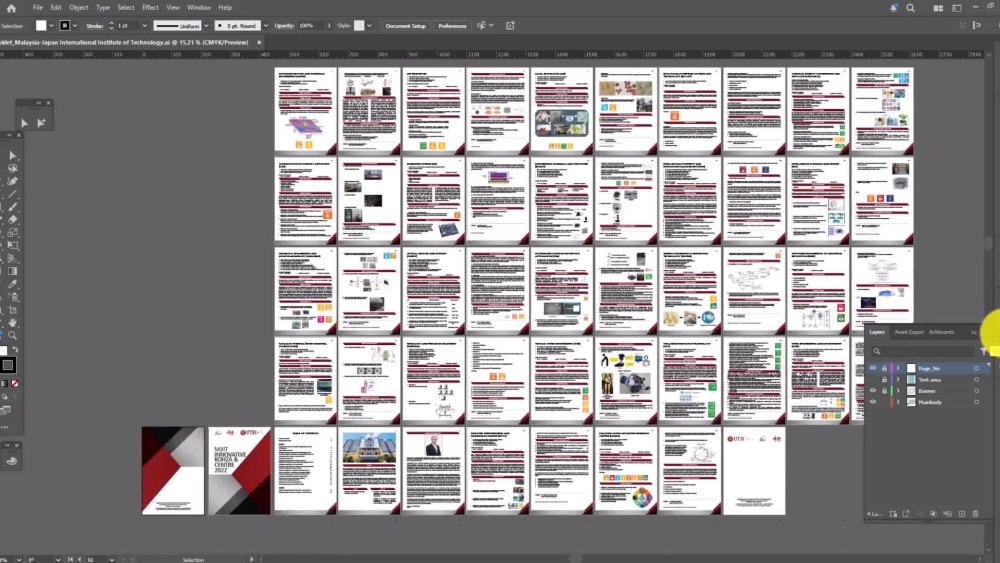Image resolution: width=1000 pixels, height=563 pixels.
Task: Toggle visibility of the Text area layer
Action: click(872, 380)
